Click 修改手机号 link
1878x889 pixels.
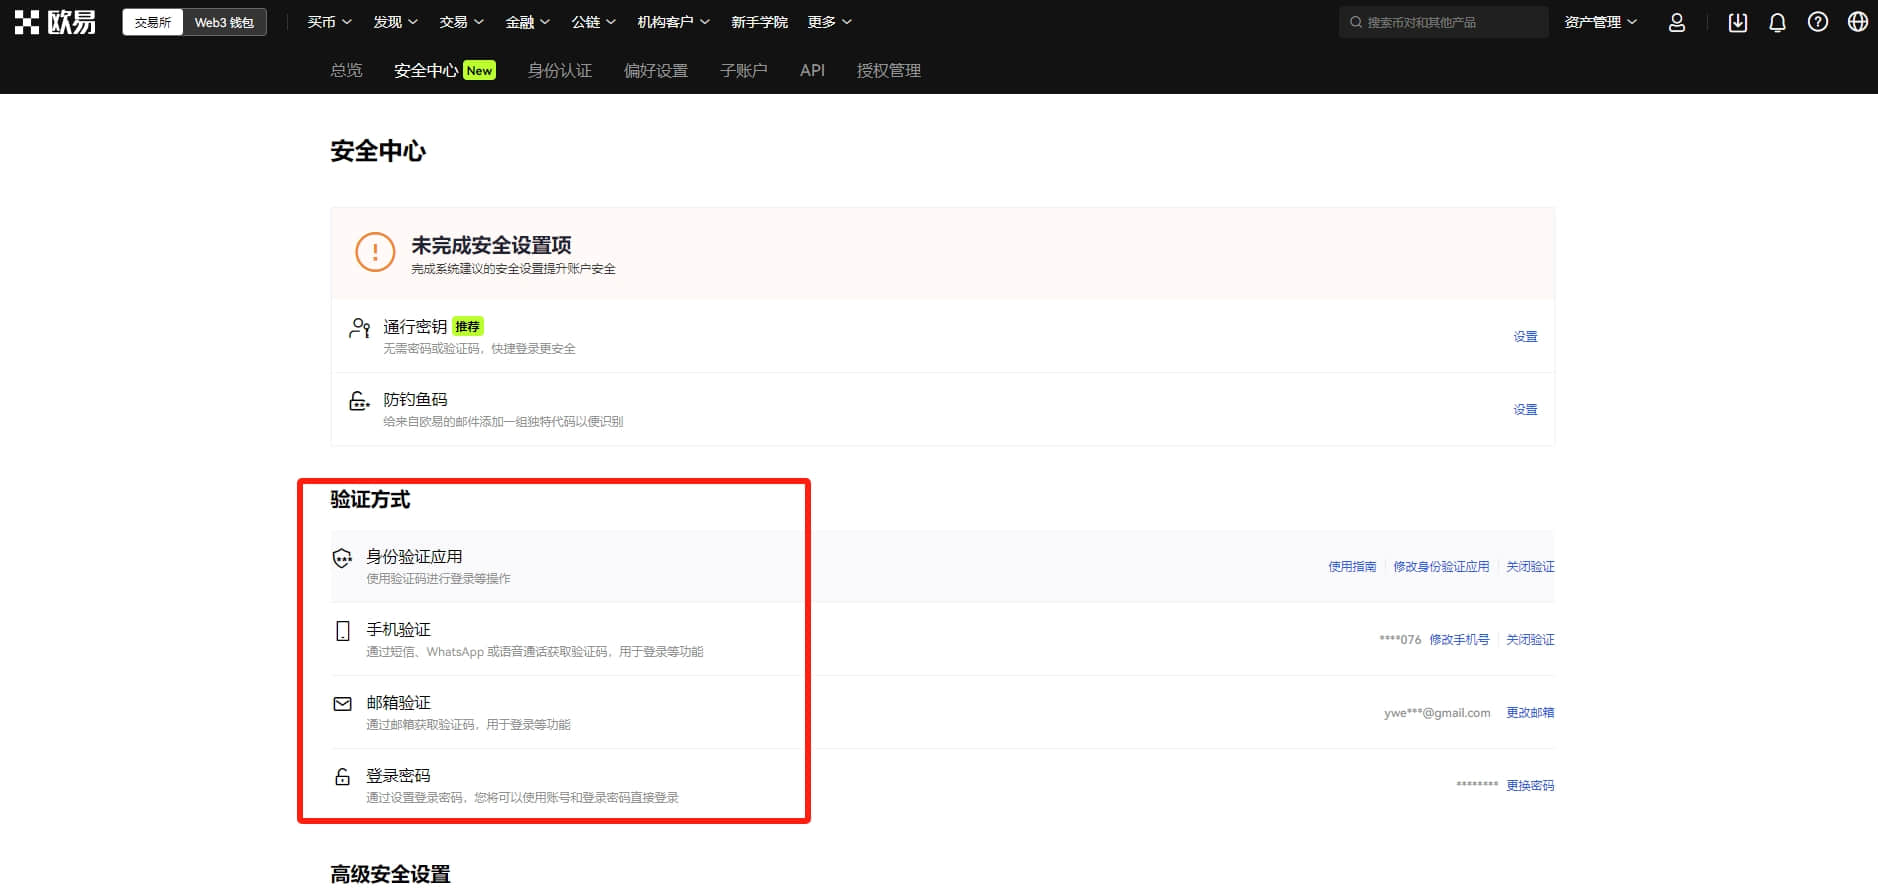point(1459,640)
